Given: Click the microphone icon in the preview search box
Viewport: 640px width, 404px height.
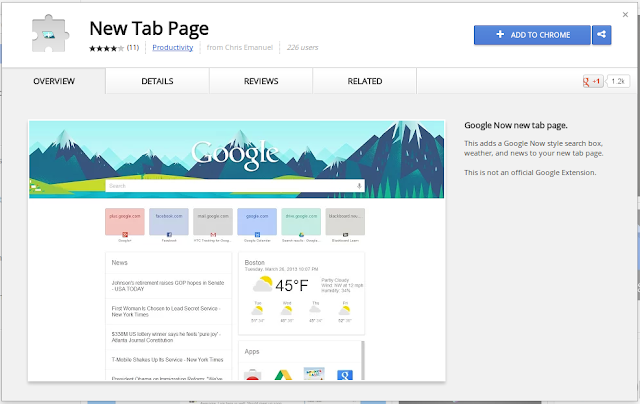Looking at the screenshot, I should click(359, 186).
